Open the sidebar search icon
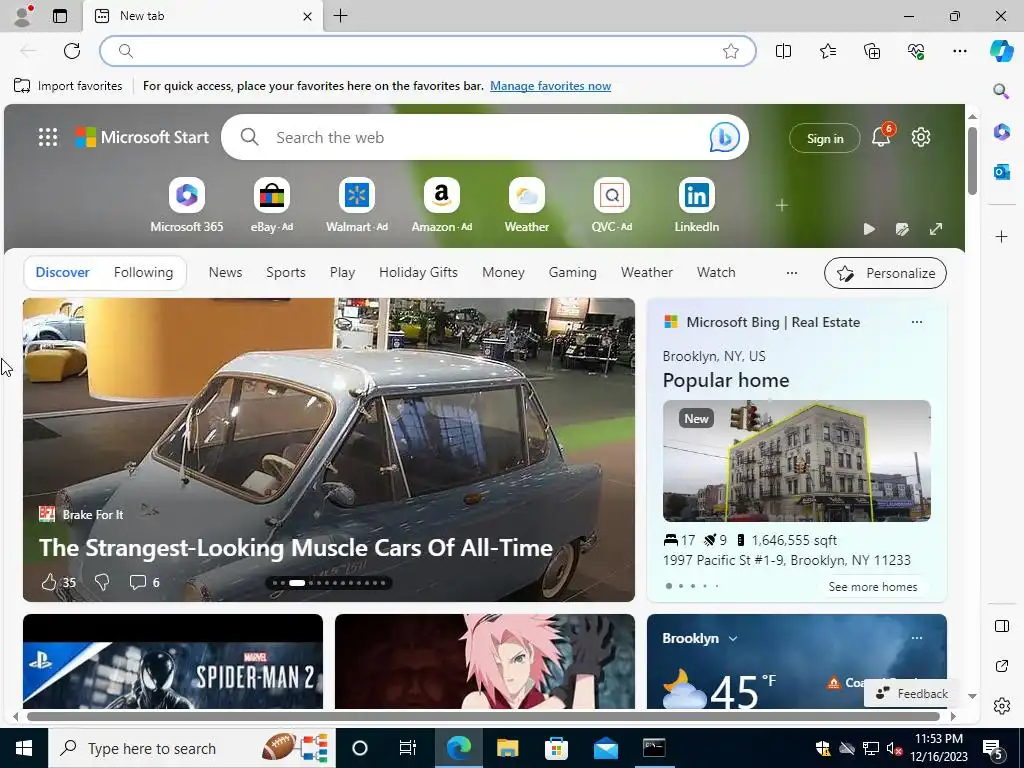The width and height of the screenshot is (1024, 768). [1001, 91]
